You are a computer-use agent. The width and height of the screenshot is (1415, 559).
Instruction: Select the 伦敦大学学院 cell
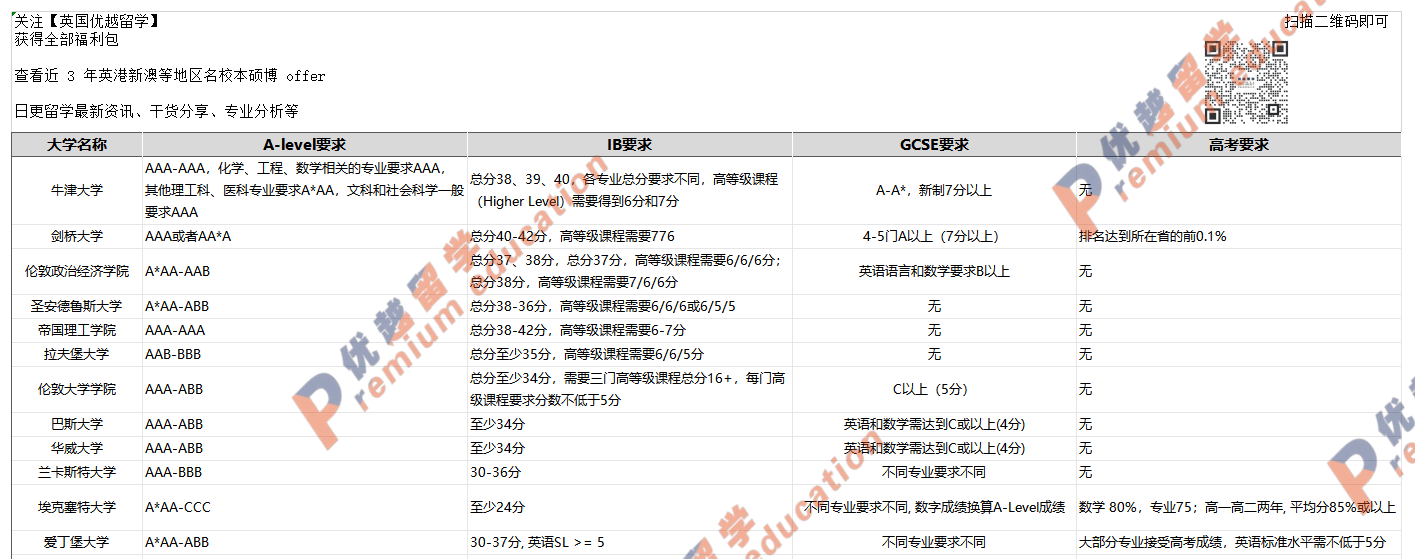coord(77,389)
